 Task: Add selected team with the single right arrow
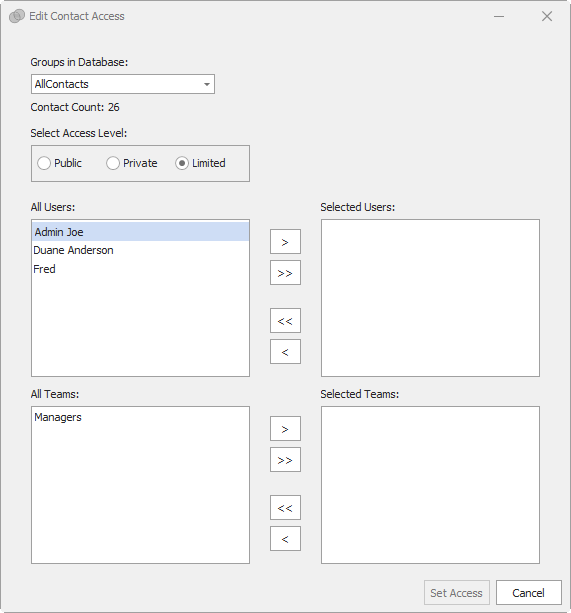(x=285, y=428)
